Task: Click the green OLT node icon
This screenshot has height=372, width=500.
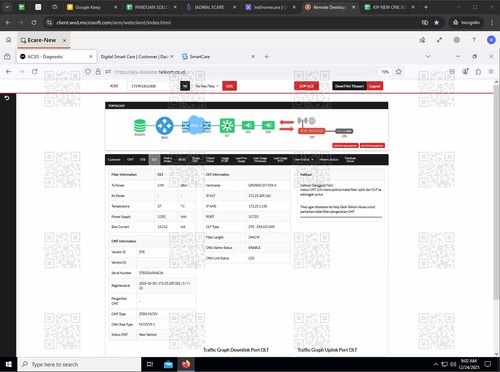Action: tap(227, 126)
